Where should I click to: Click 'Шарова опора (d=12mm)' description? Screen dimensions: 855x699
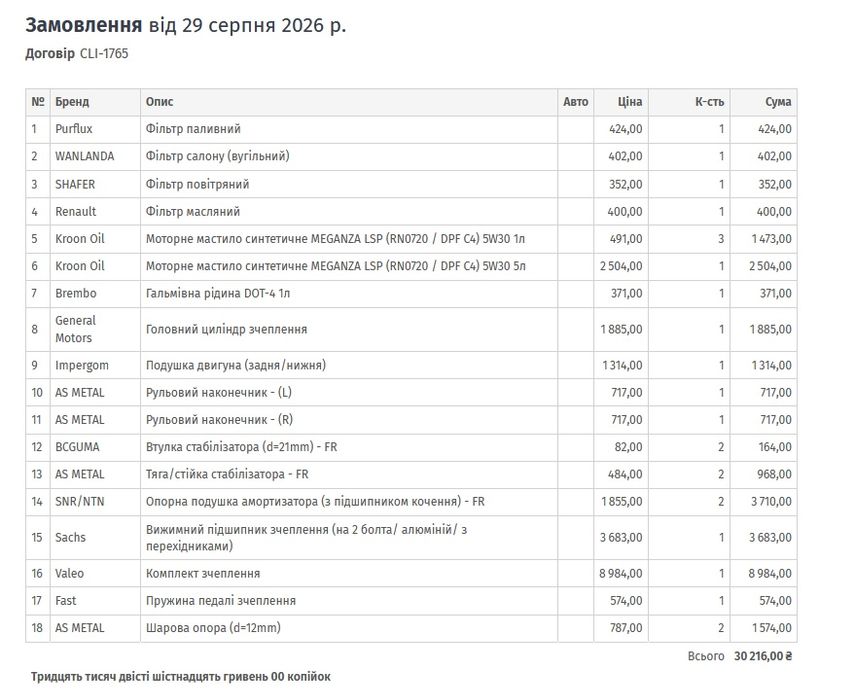pyautogui.click(x=213, y=628)
